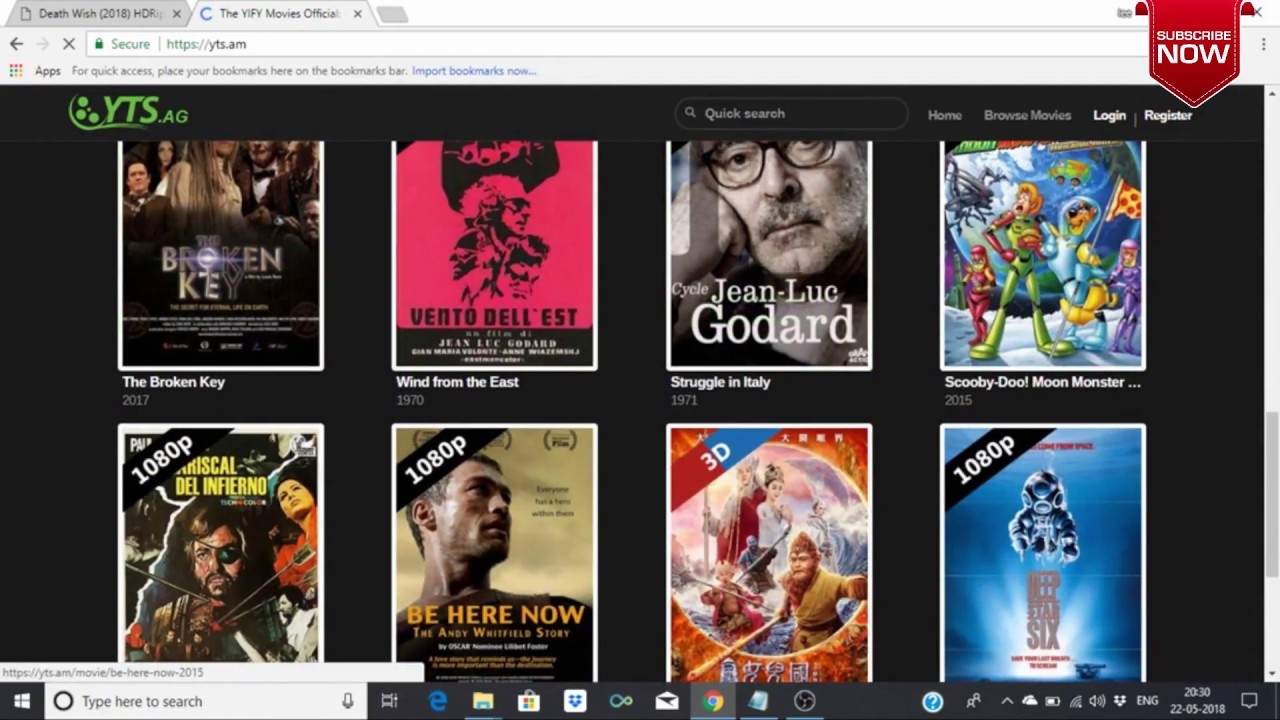Viewport: 1280px width, 720px height.
Task: Go back in browser history
Action: pyautogui.click(x=16, y=44)
